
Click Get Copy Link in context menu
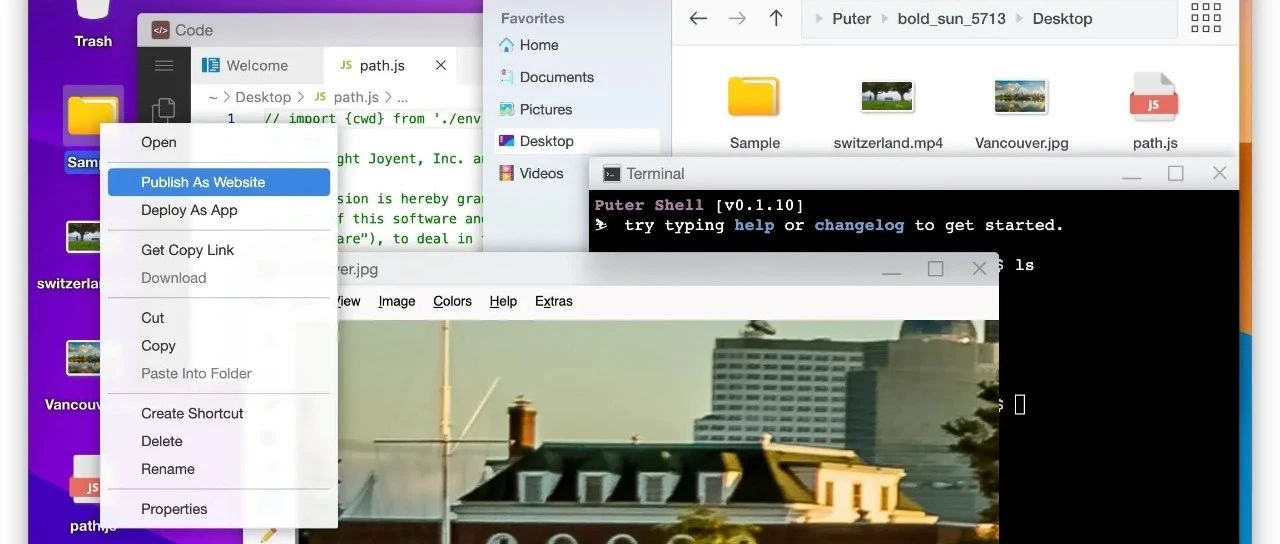[x=187, y=250]
